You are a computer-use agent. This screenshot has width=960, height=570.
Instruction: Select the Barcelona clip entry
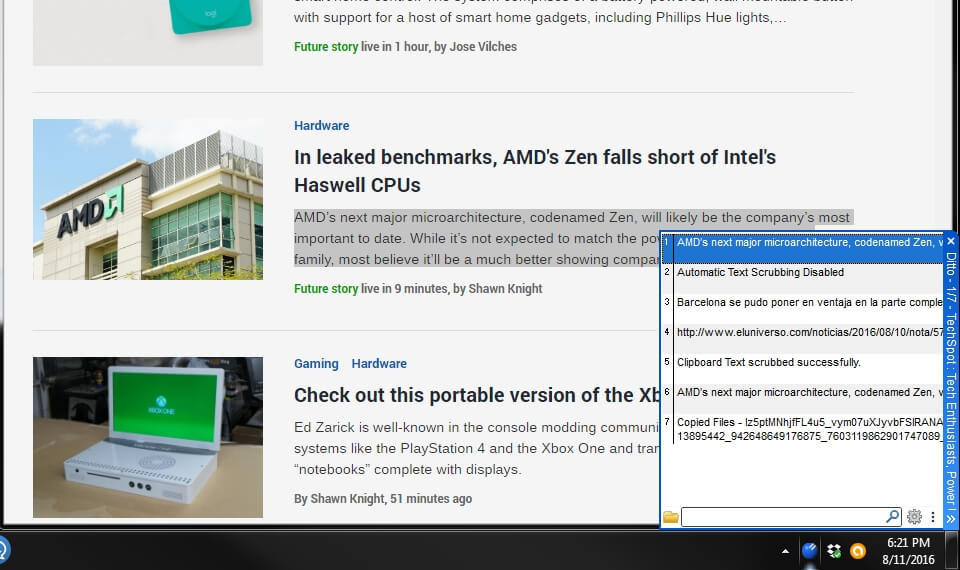[800, 302]
